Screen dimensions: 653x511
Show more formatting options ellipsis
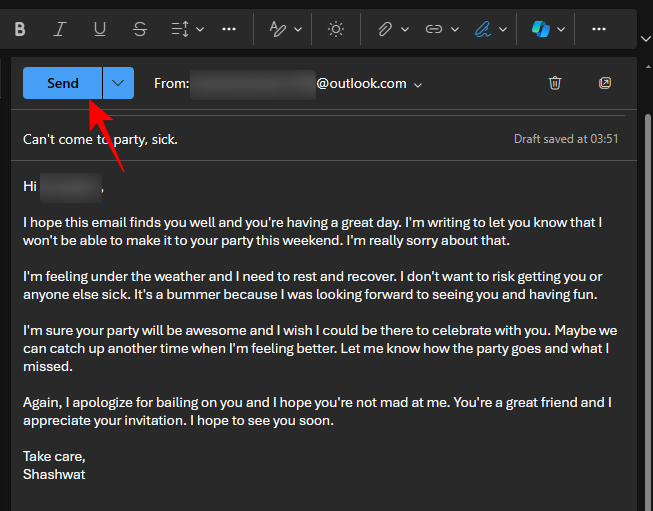(x=229, y=29)
